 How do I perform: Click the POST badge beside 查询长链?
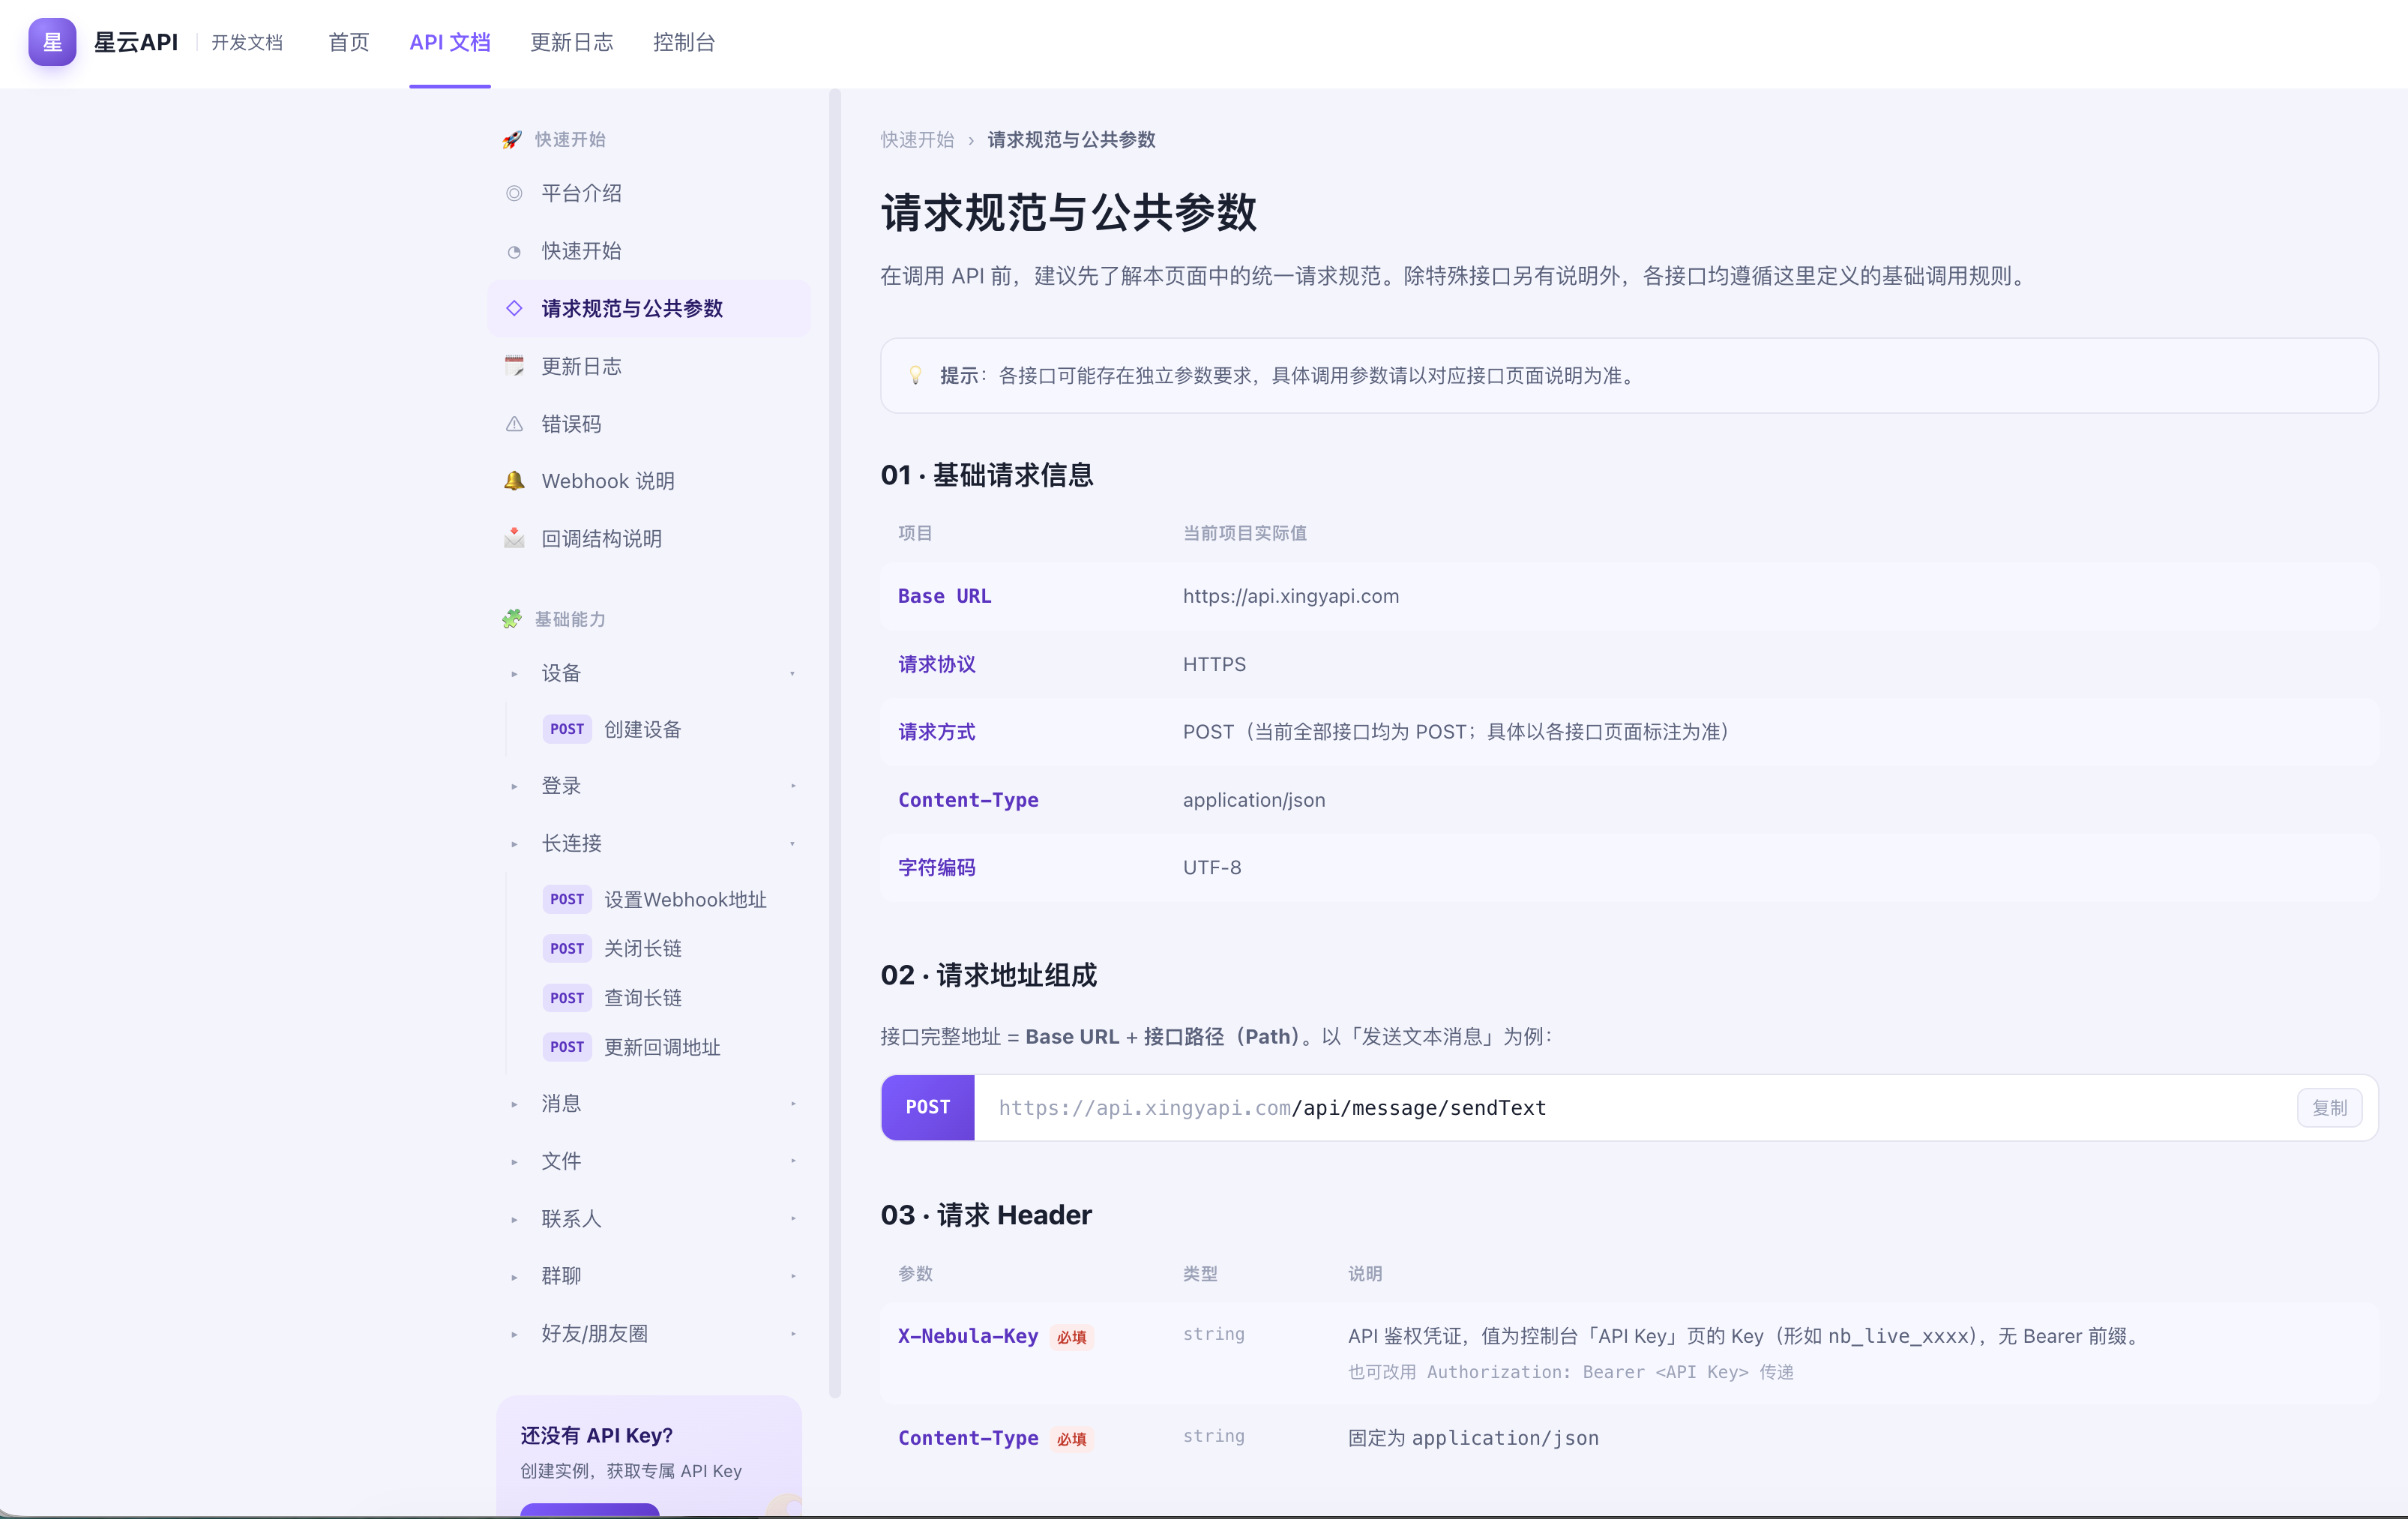[567, 998]
